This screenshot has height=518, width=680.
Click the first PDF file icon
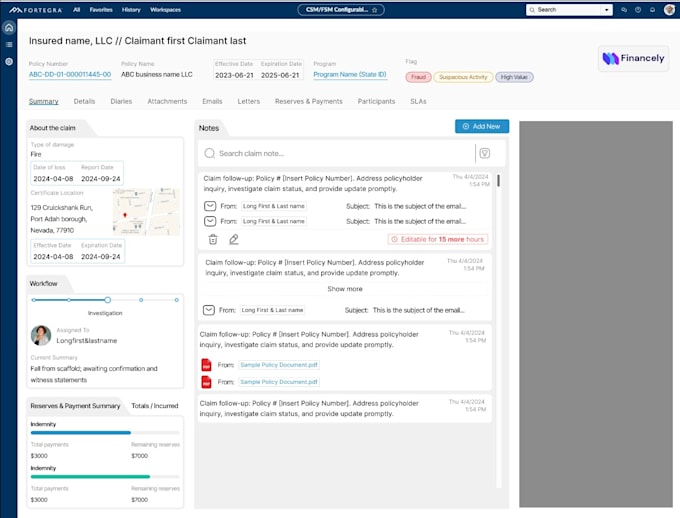click(207, 365)
